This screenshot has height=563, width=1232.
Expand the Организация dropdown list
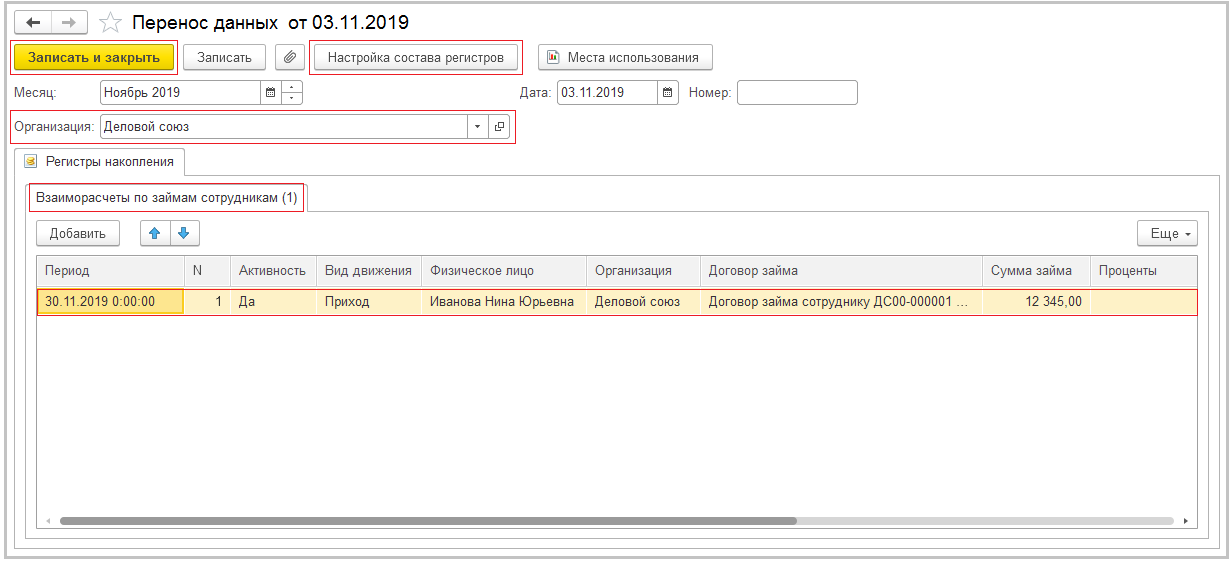(477, 127)
